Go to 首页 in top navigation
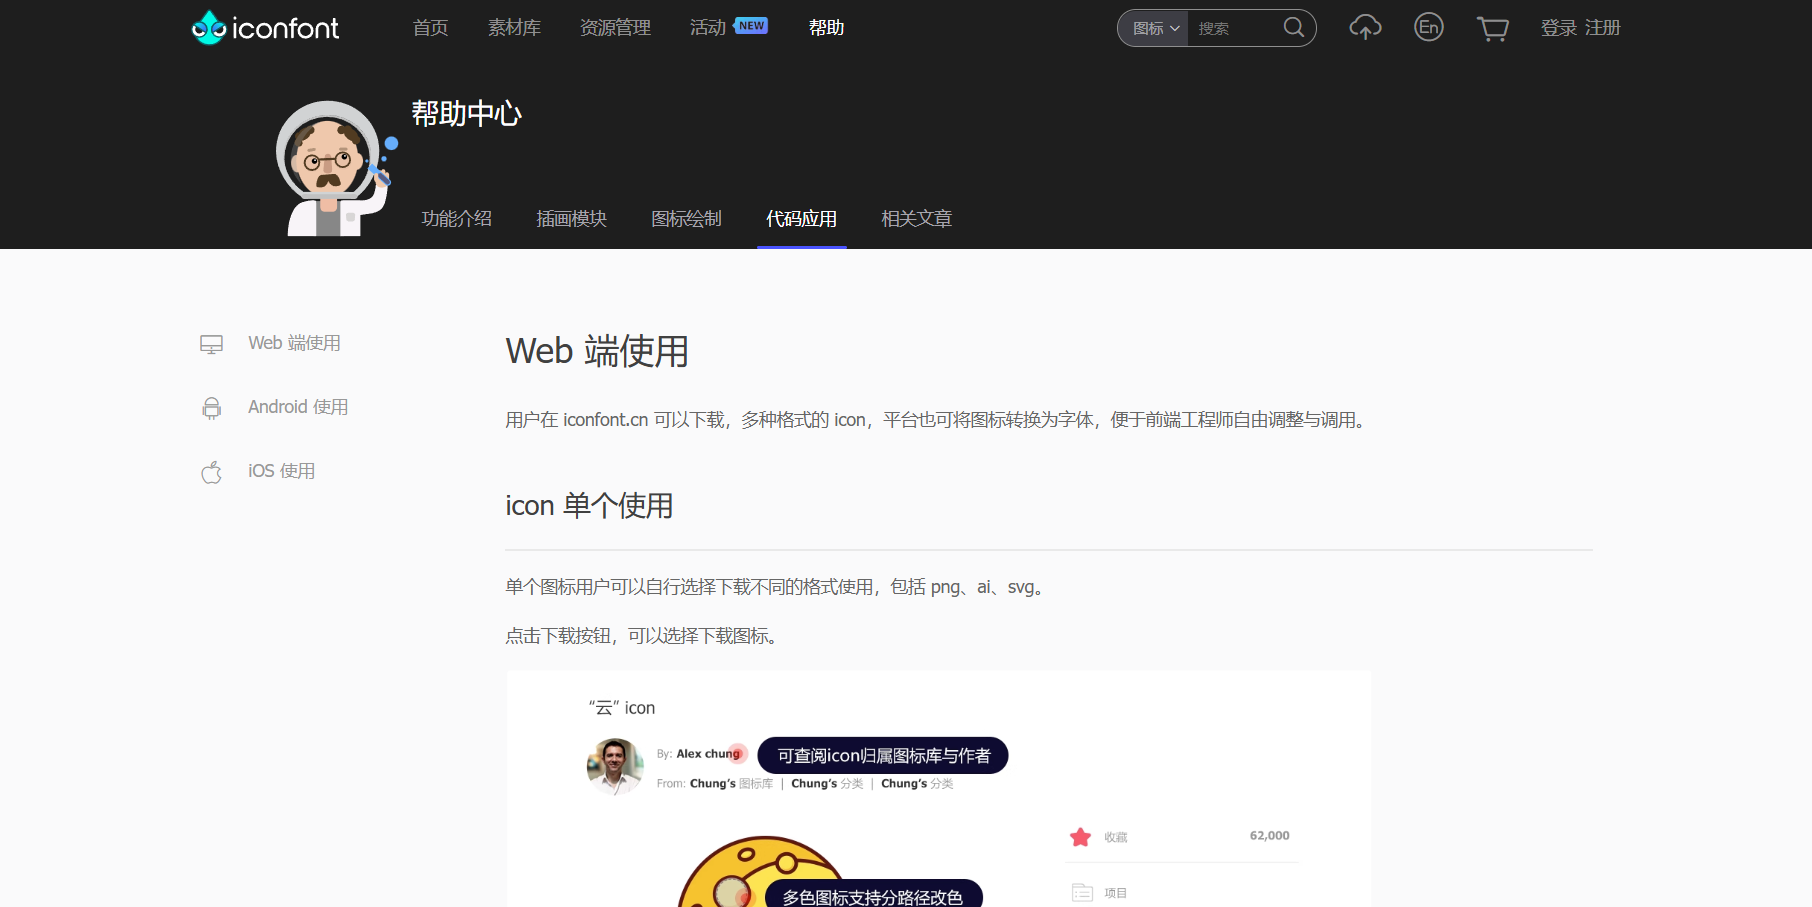The image size is (1812, 907). pyautogui.click(x=430, y=28)
